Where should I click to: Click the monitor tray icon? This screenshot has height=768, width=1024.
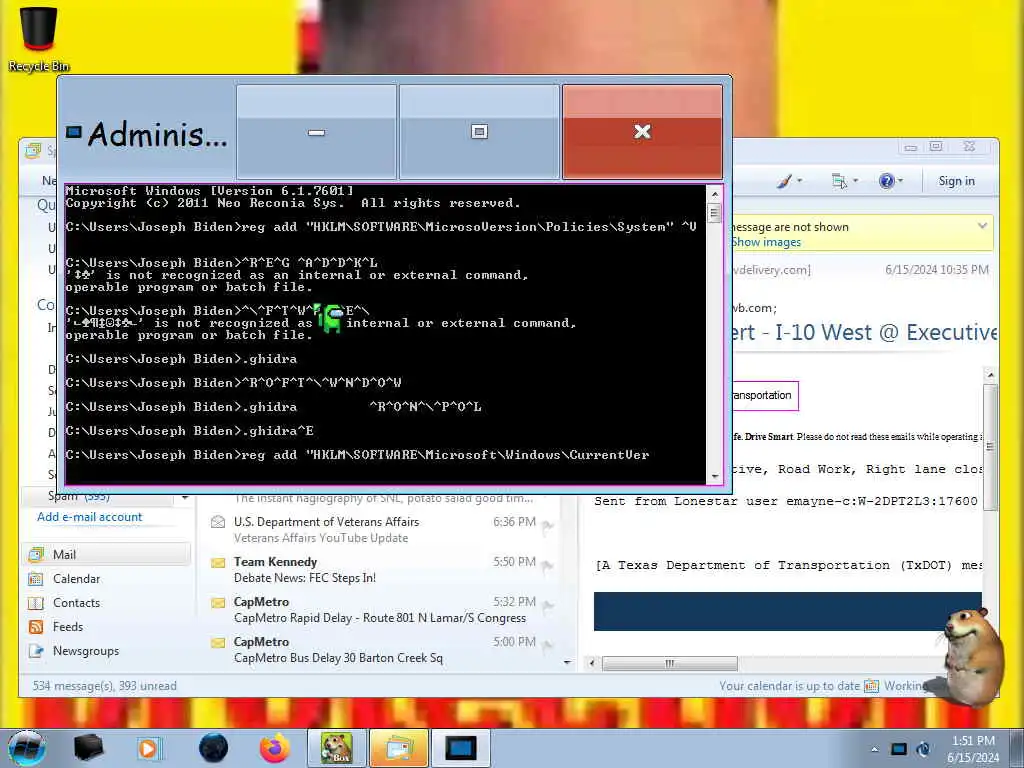(899, 749)
